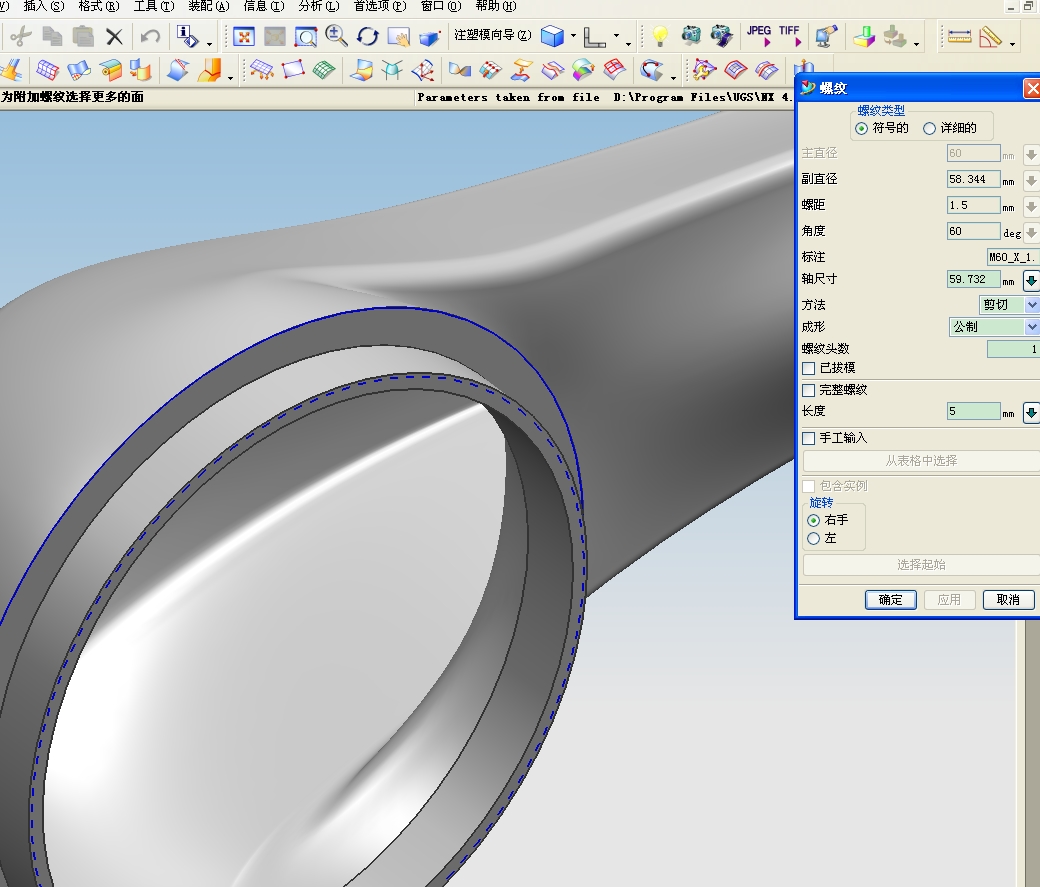Screen dimensions: 1040x887
Task: Click the Delete X icon
Action: point(114,36)
